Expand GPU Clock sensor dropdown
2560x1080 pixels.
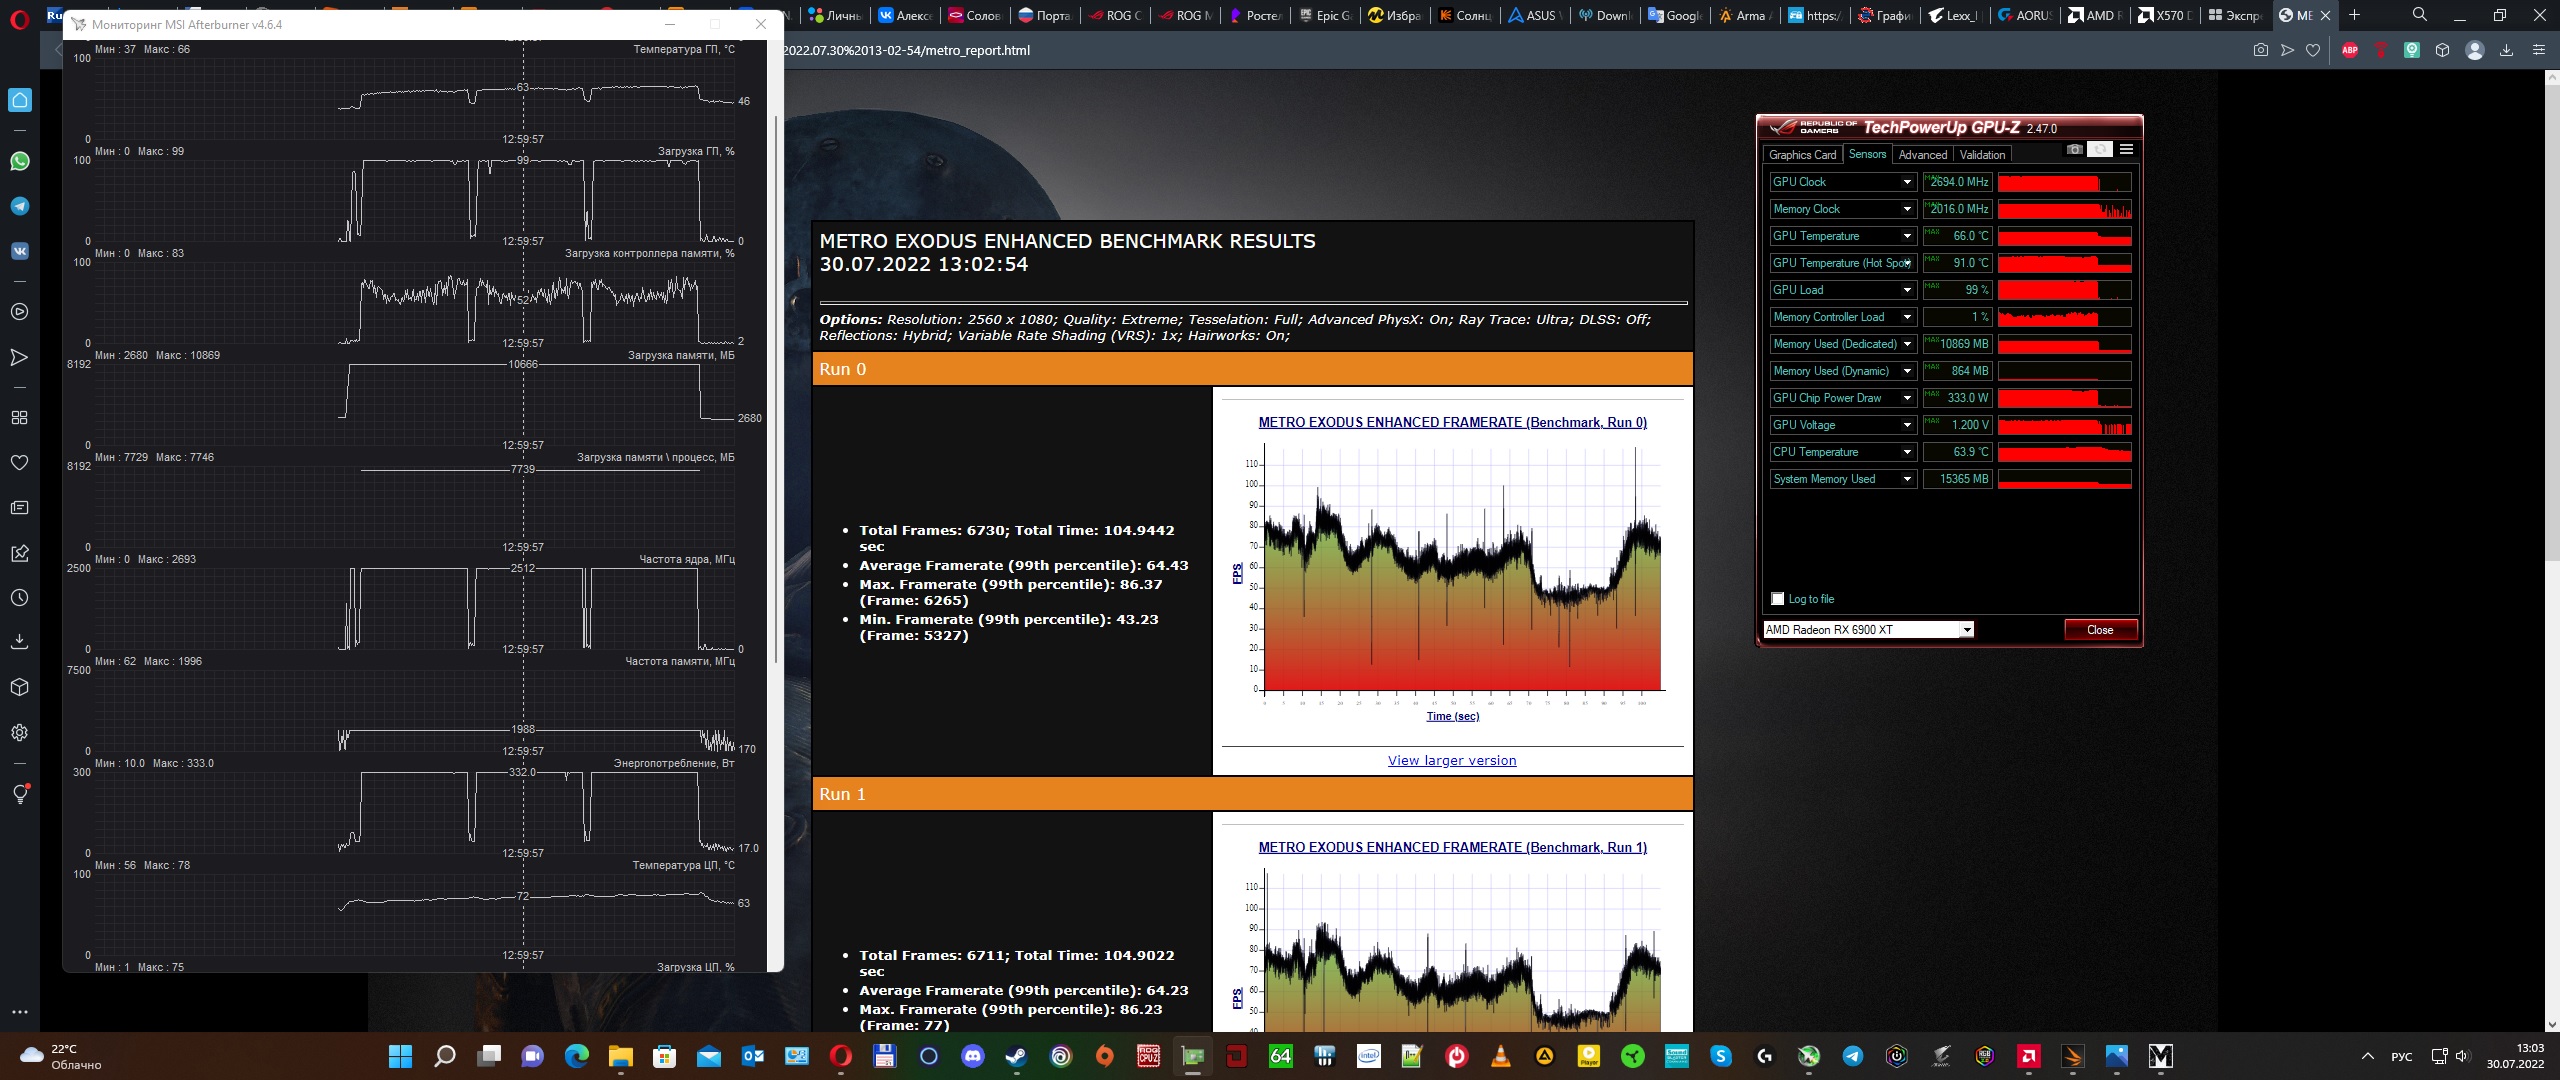pyautogui.click(x=1907, y=182)
